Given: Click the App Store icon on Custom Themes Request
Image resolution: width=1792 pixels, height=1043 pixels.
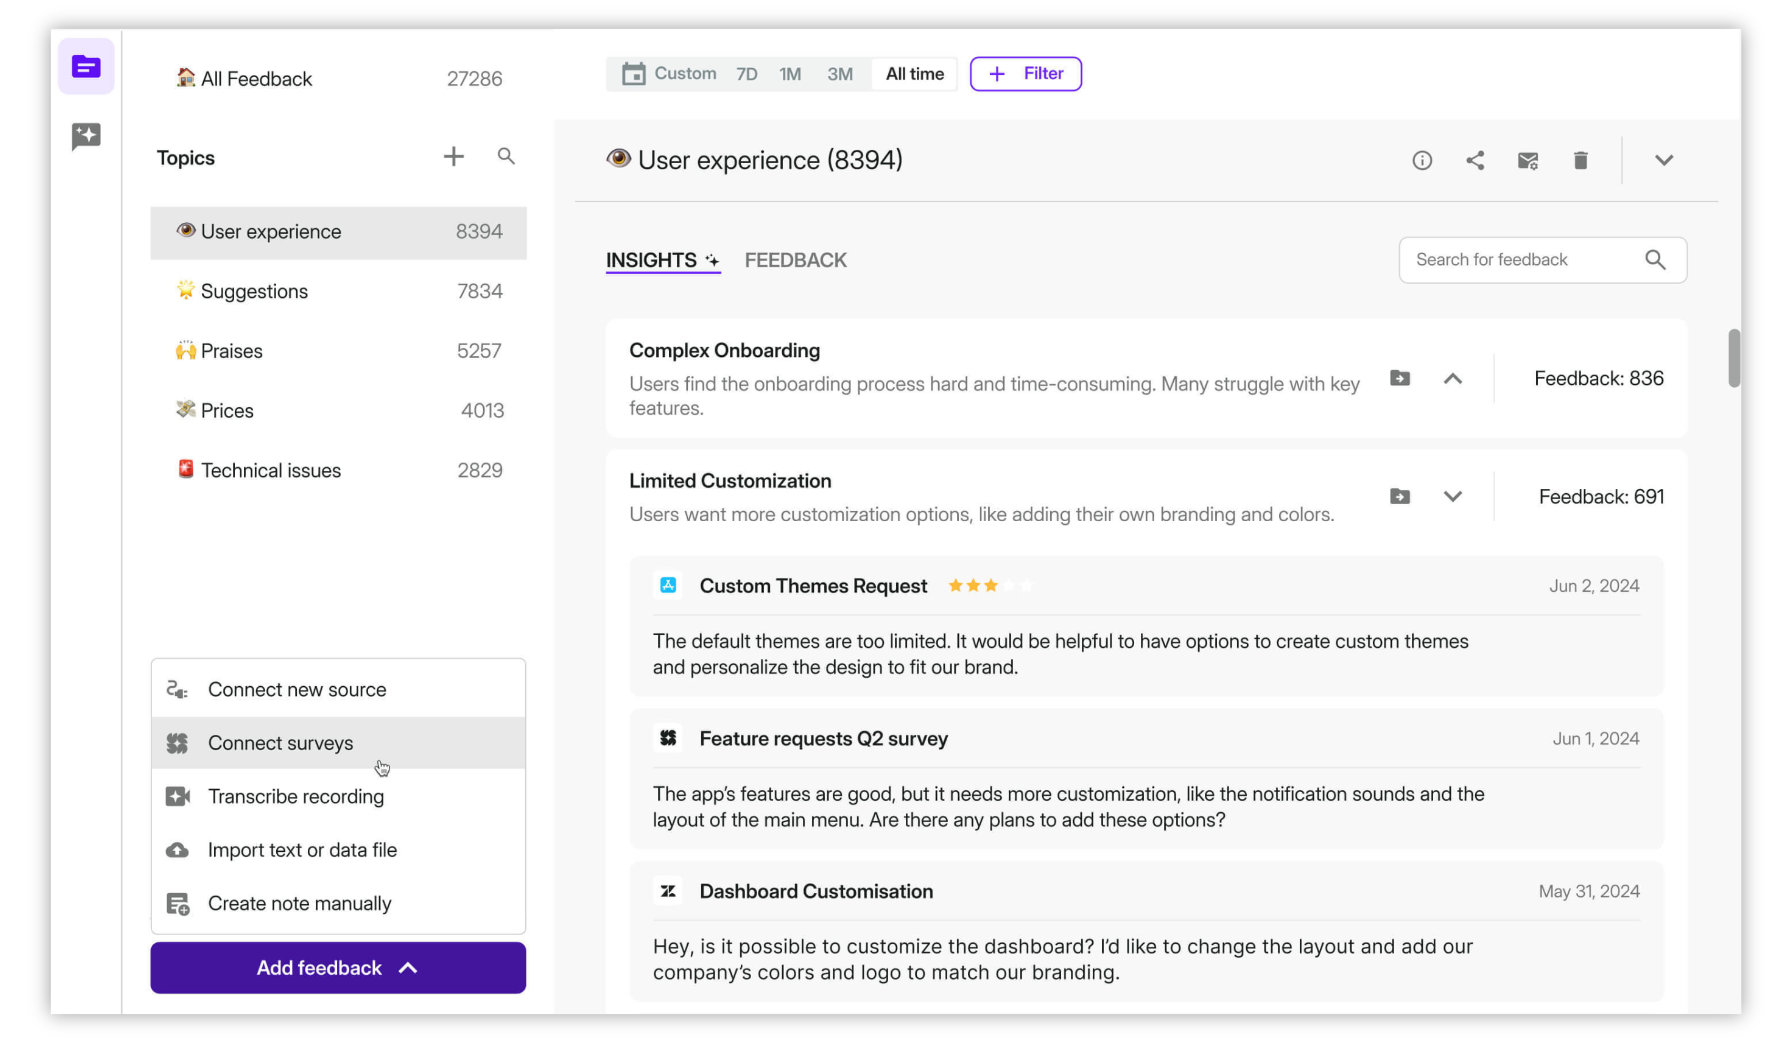Looking at the screenshot, I should (x=668, y=585).
